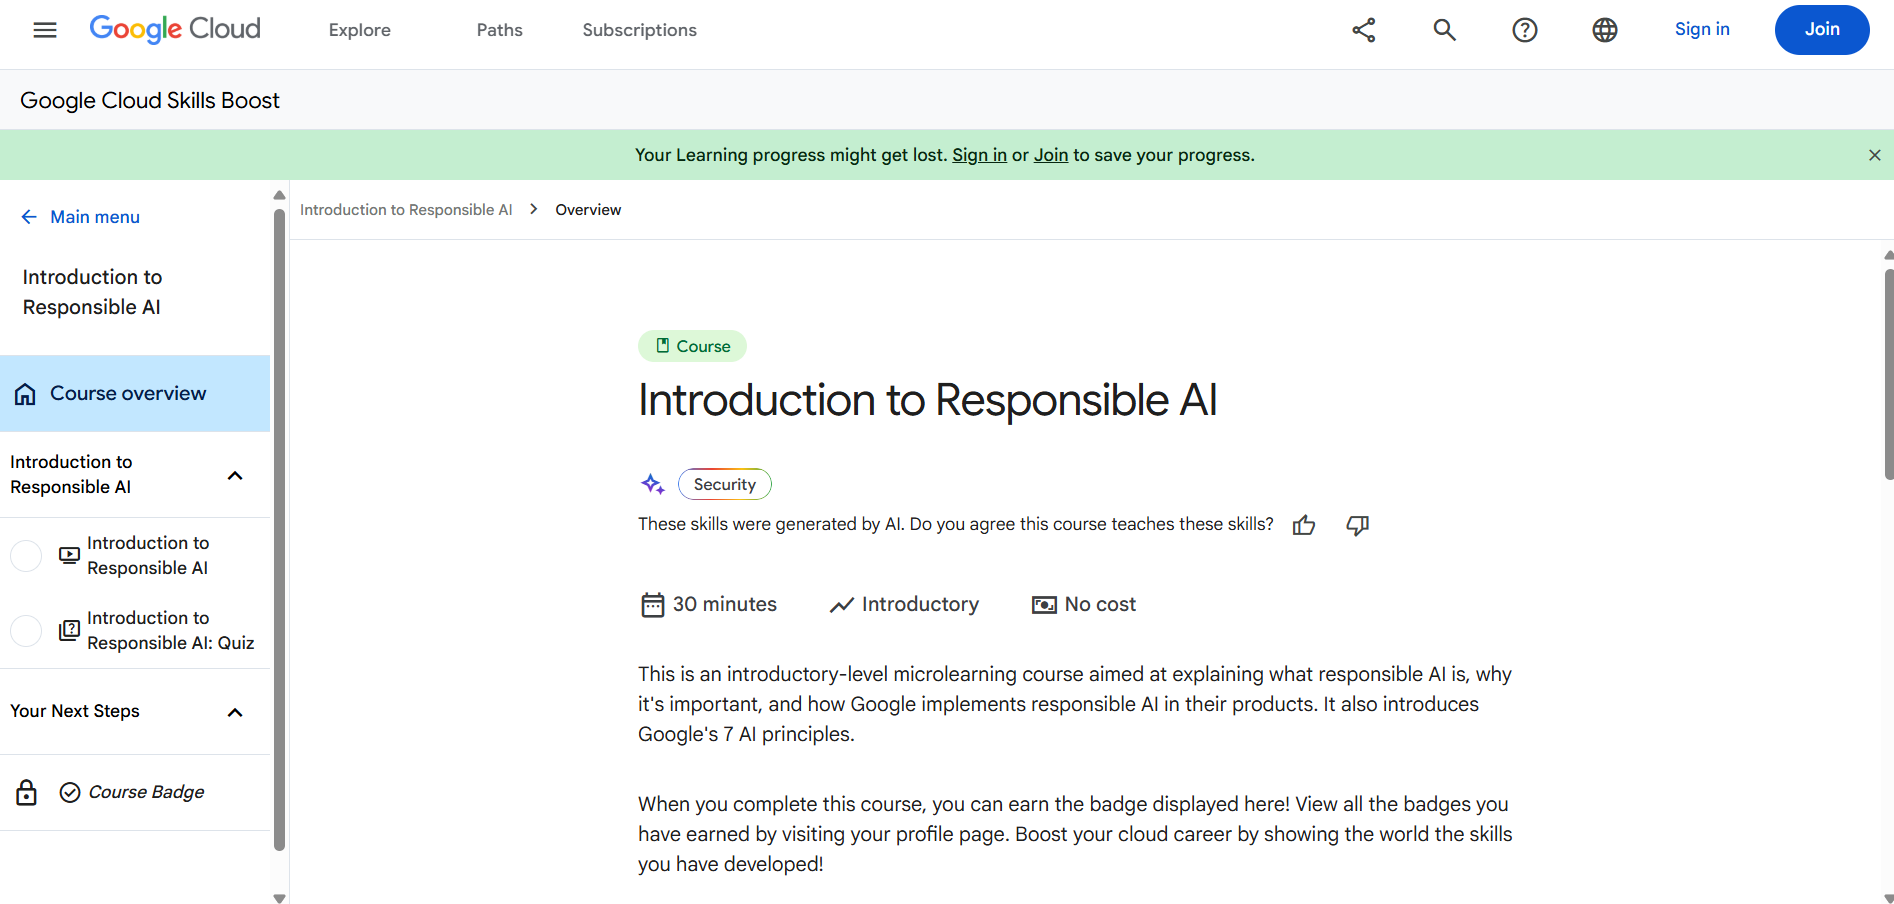This screenshot has height=904, width=1894.
Task: Collapse Introduction to Responsible AI section
Action: click(235, 475)
